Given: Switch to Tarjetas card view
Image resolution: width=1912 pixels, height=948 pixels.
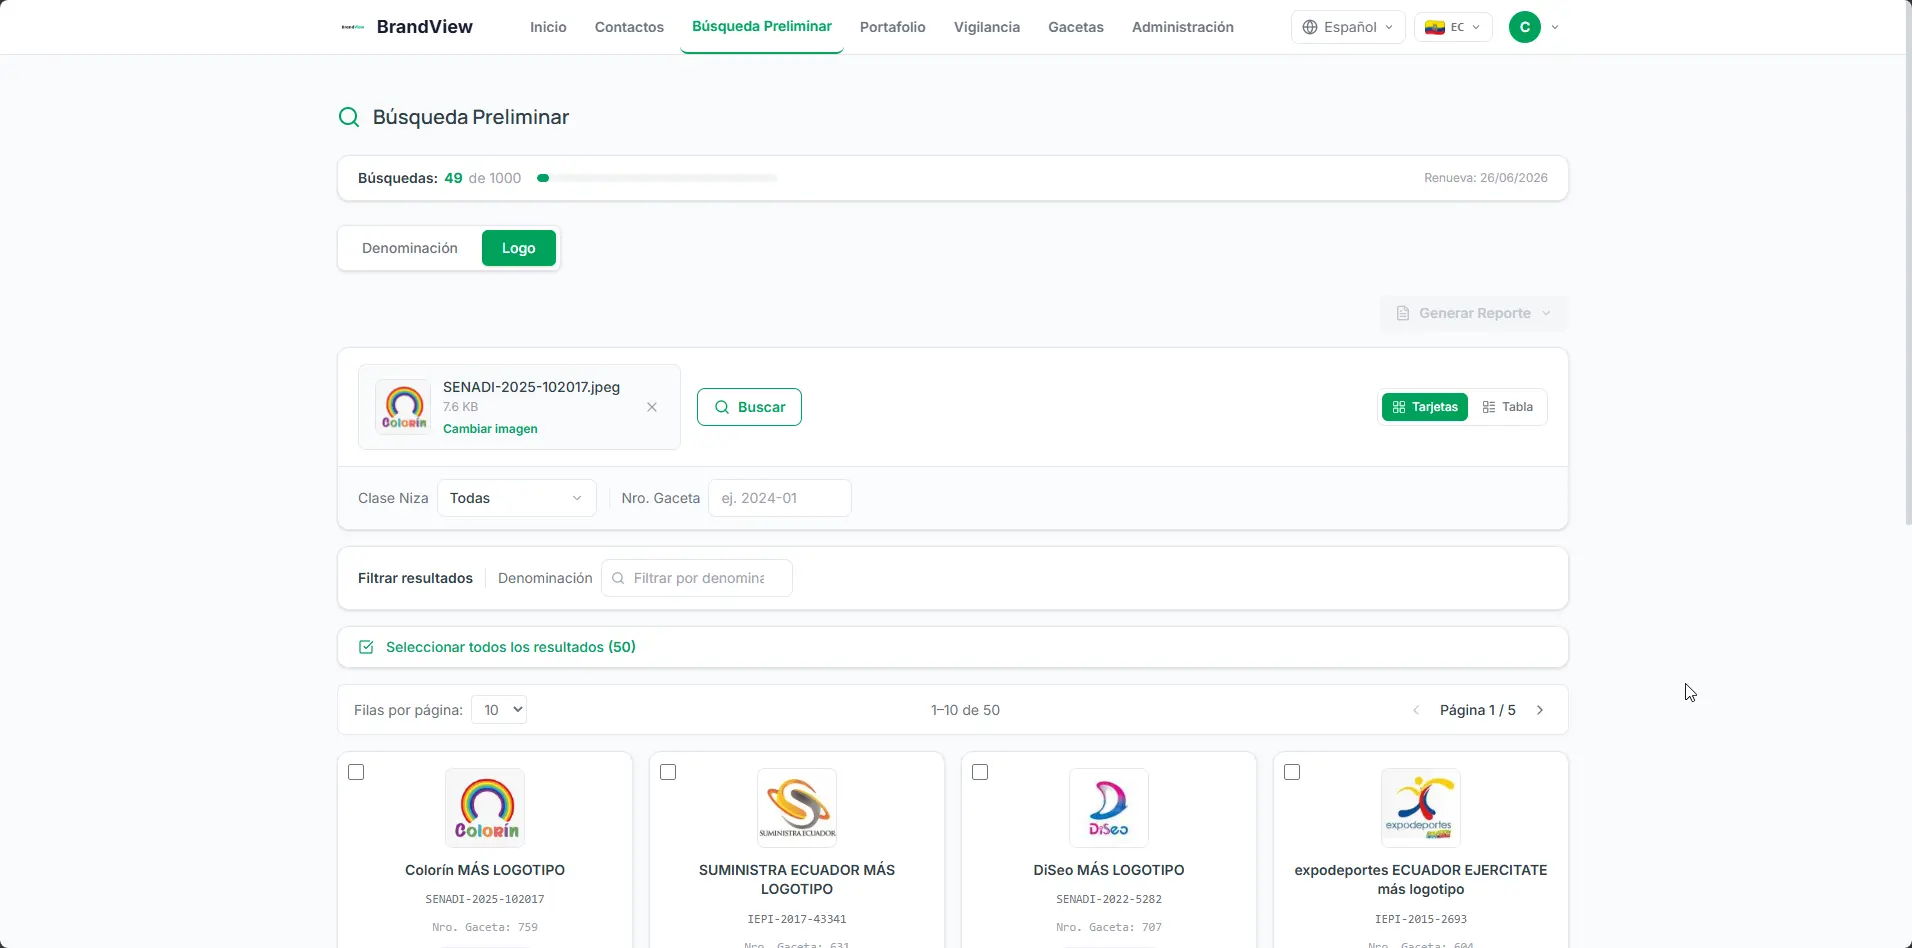Looking at the screenshot, I should pos(1425,407).
